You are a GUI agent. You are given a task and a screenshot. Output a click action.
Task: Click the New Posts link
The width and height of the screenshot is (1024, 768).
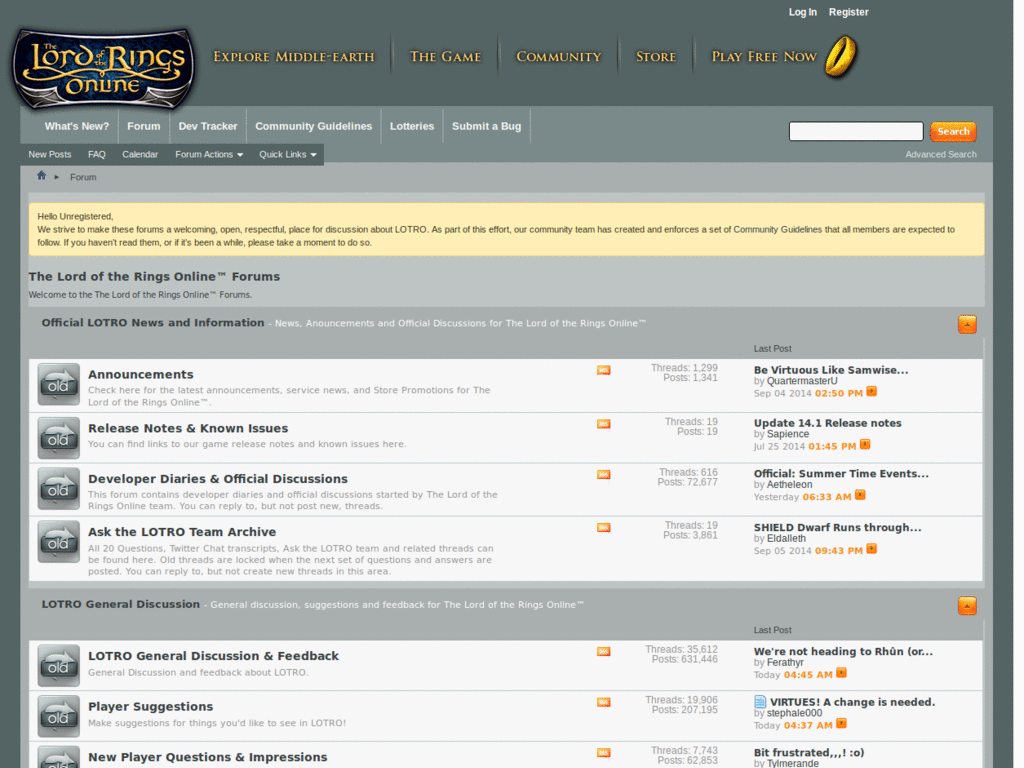(x=50, y=155)
